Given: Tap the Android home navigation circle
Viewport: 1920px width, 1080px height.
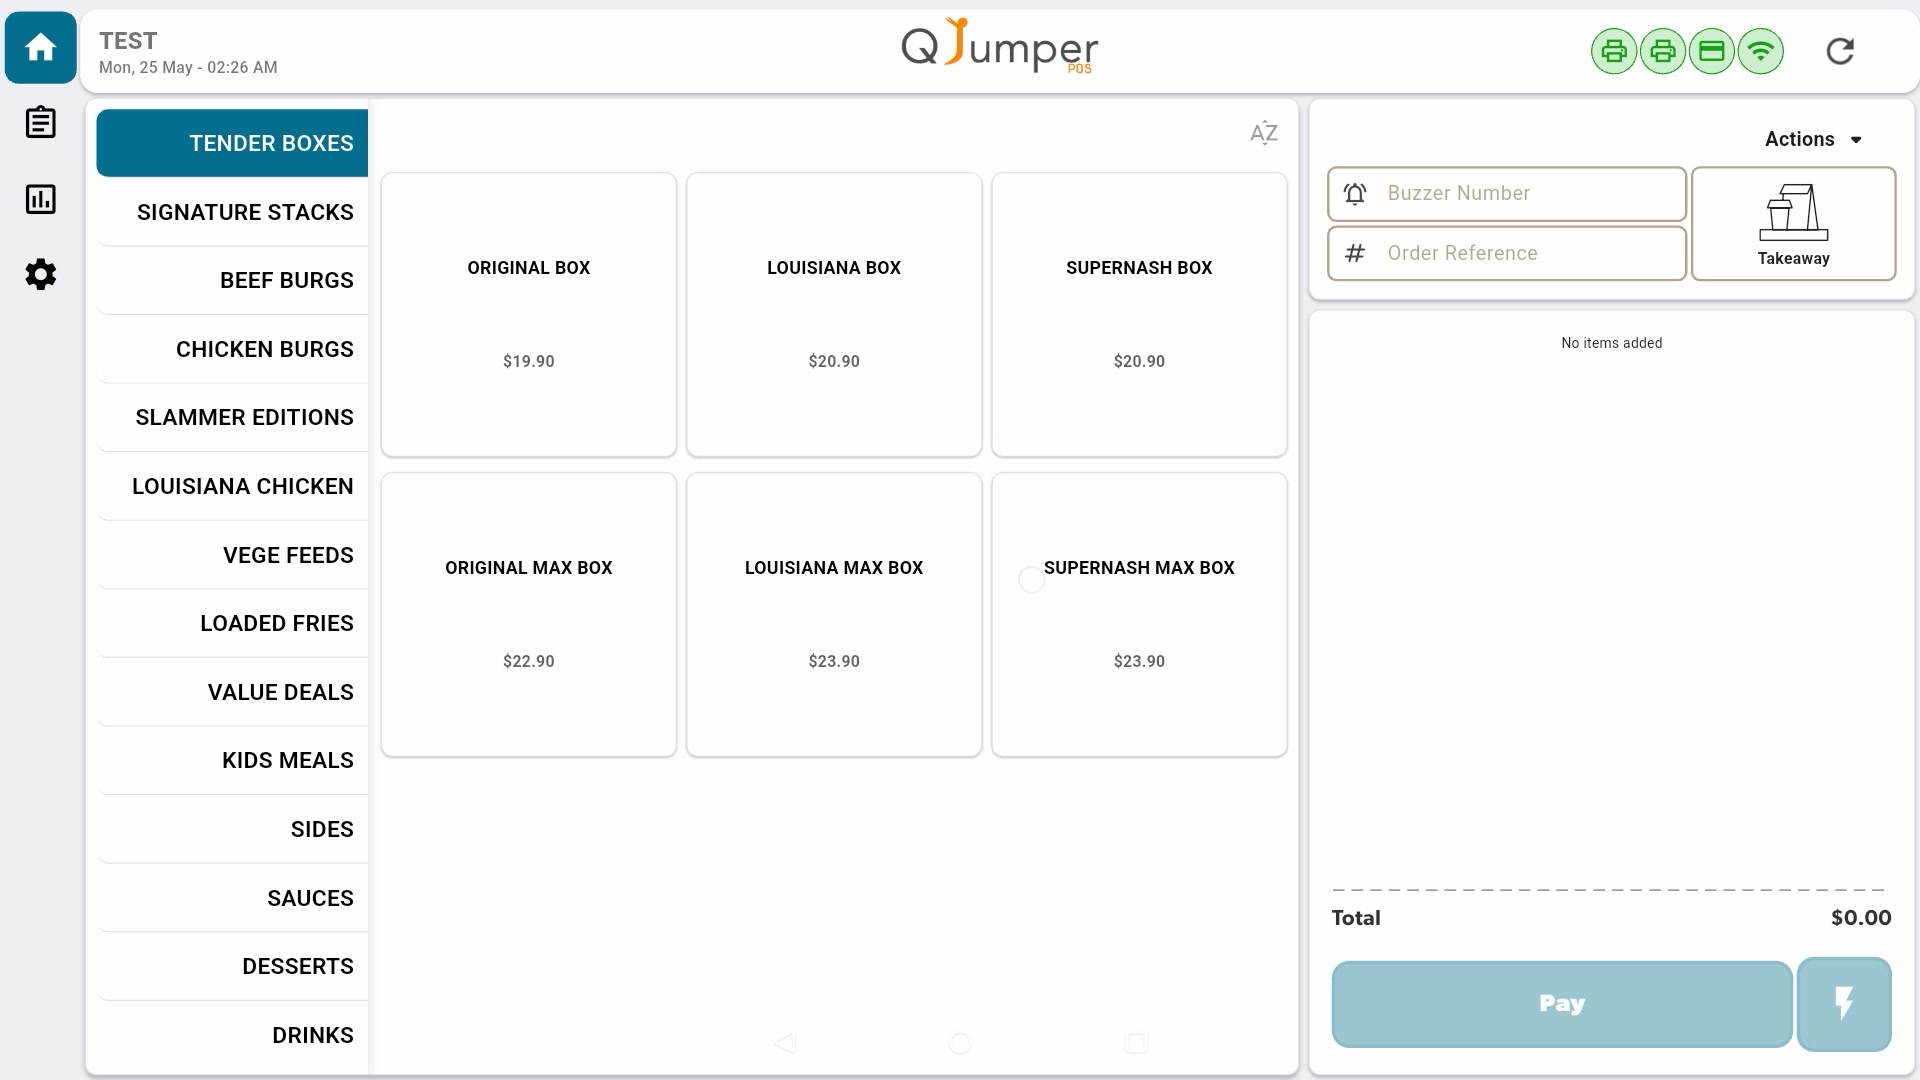Looking at the screenshot, I should point(960,1043).
